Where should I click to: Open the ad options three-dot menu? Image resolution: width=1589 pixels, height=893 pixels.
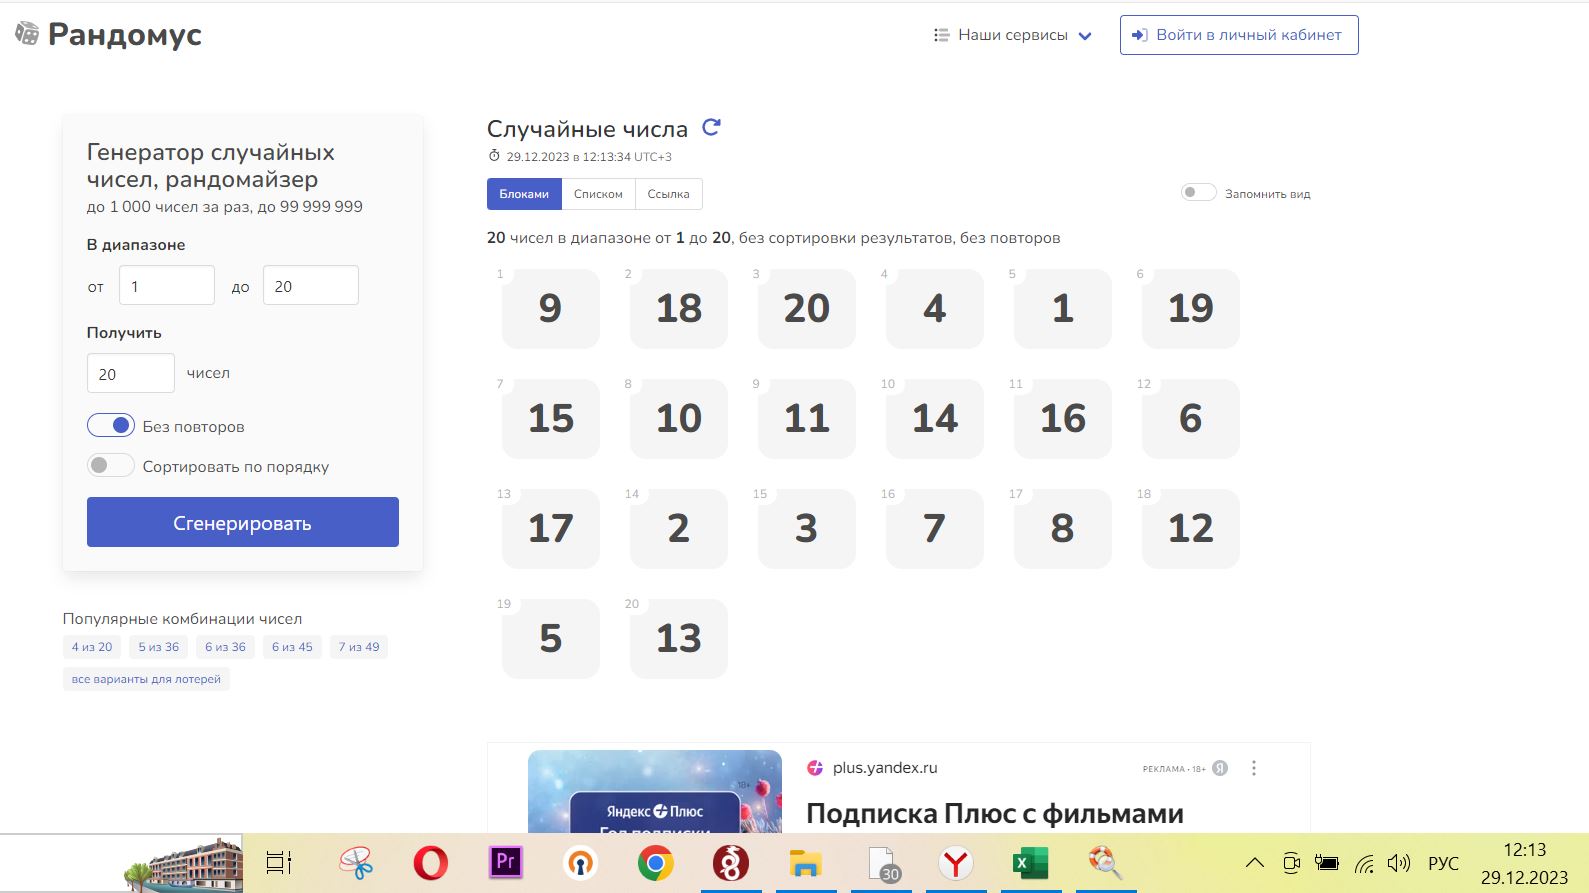[x=1254, y=768]
